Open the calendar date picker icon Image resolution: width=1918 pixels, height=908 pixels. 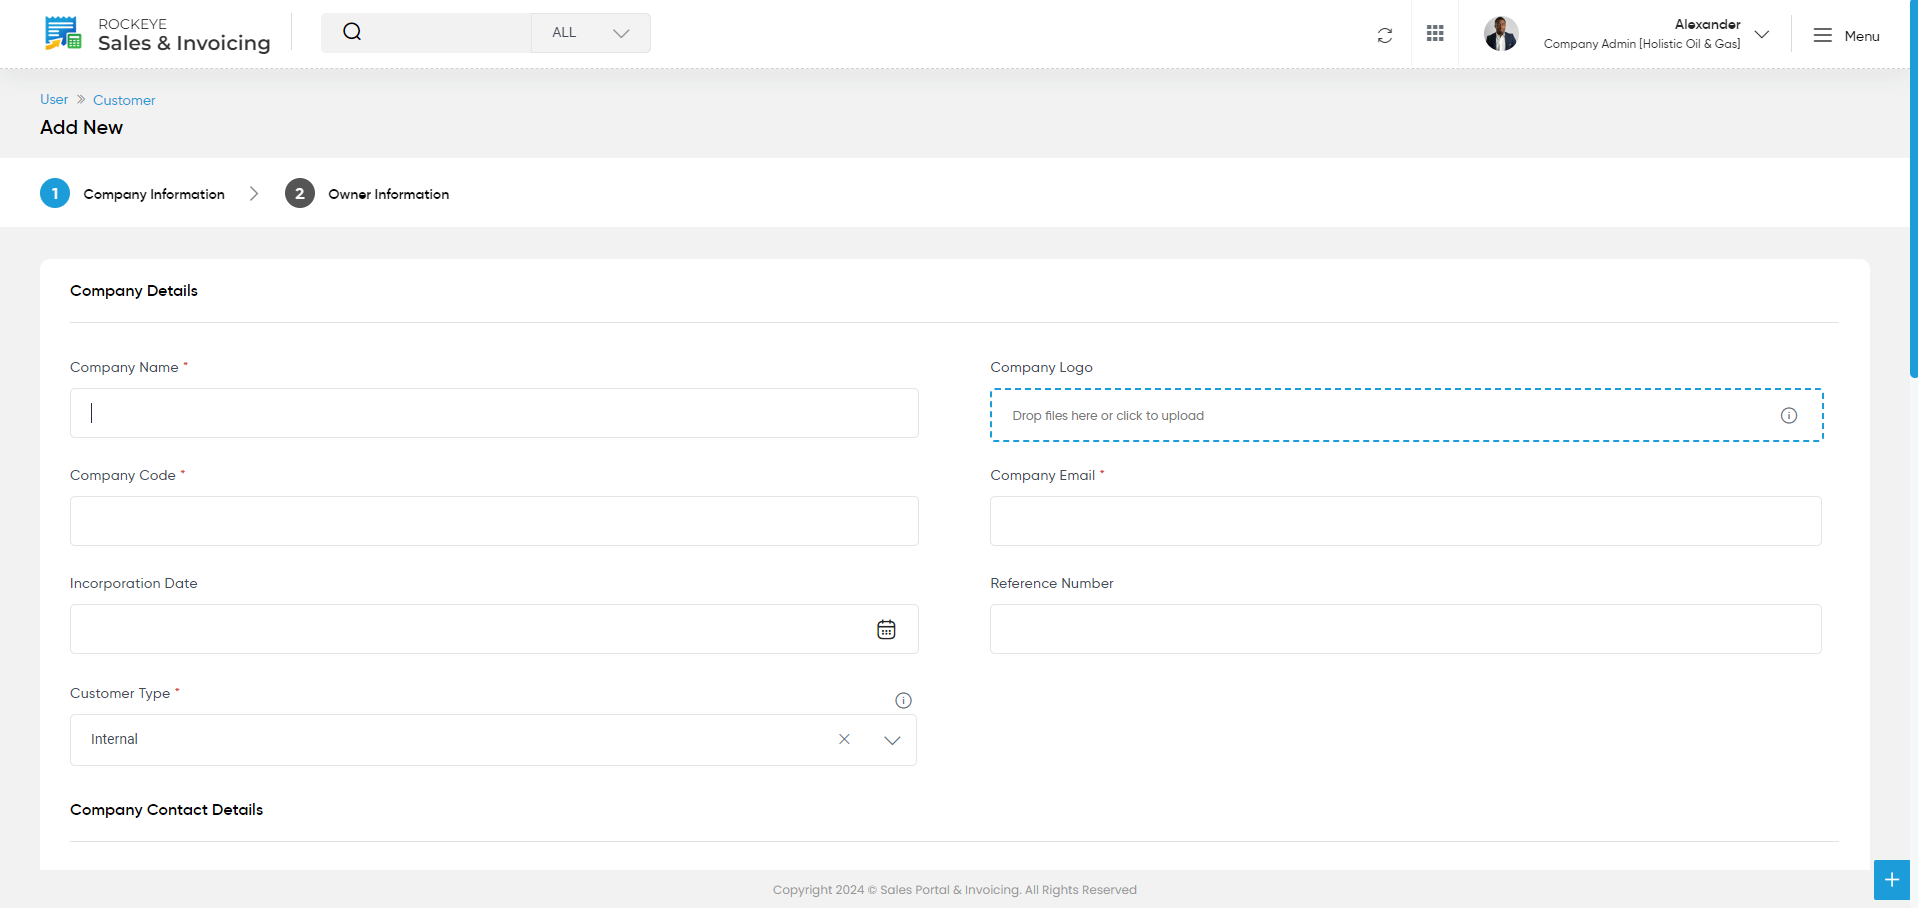[x=886, y=629]
